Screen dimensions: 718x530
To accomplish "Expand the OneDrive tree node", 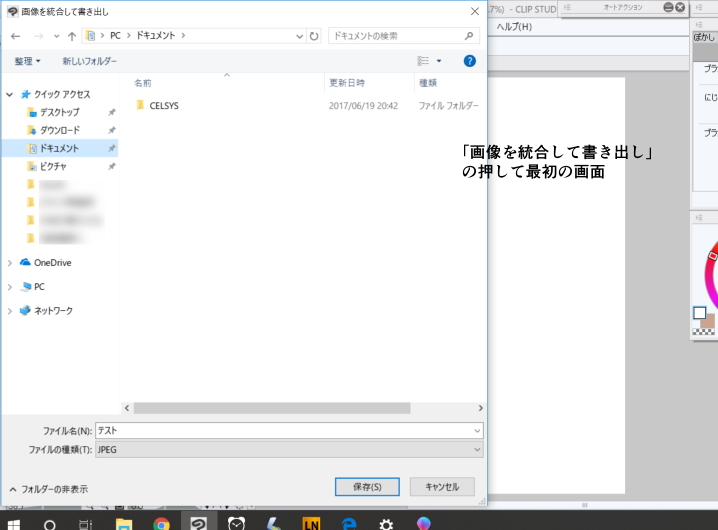I will 10,263.
